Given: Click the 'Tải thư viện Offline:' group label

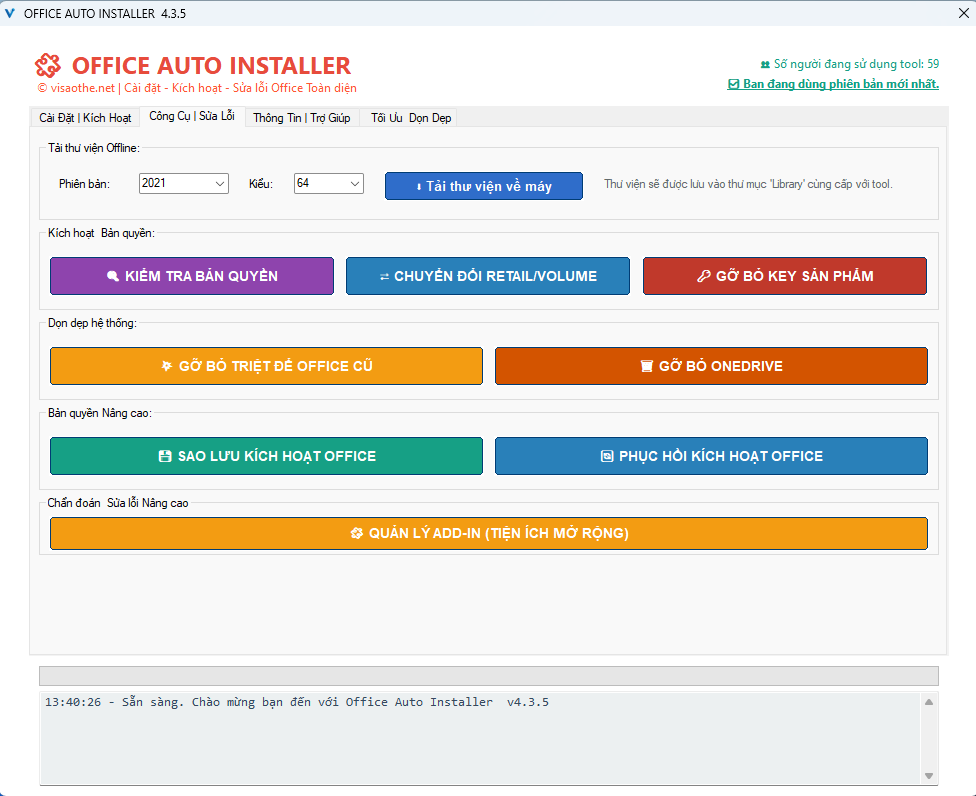Looking at the screenshot, I should click(x=94, y=148).
